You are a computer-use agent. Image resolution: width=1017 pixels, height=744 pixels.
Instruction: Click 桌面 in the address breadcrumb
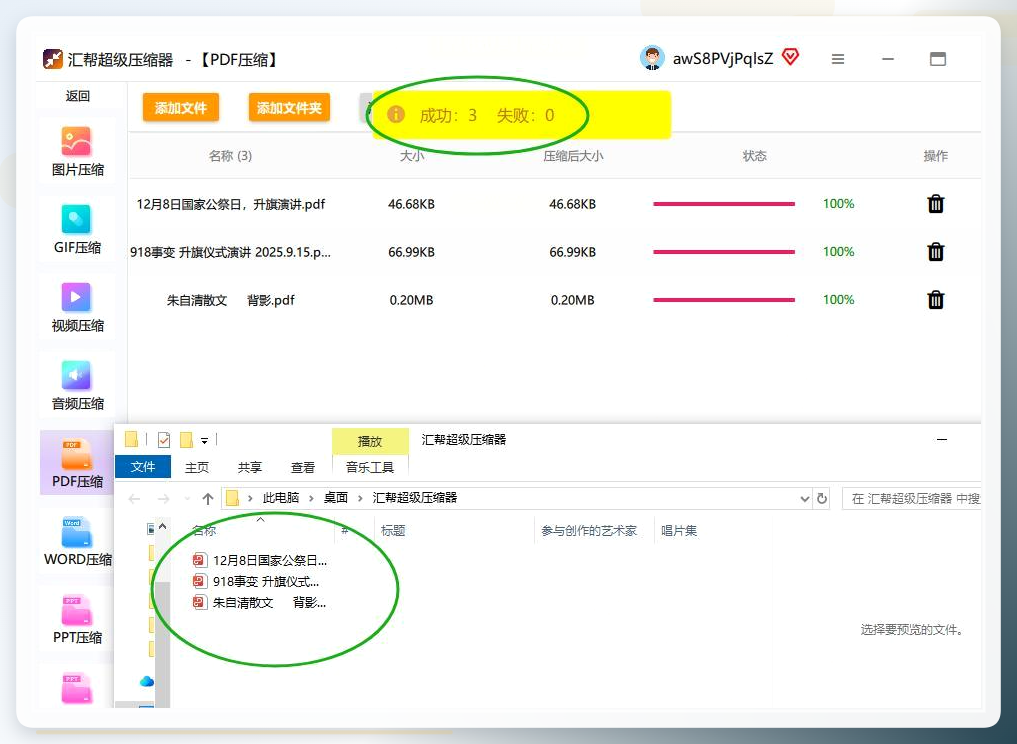(x=336, y=498)
